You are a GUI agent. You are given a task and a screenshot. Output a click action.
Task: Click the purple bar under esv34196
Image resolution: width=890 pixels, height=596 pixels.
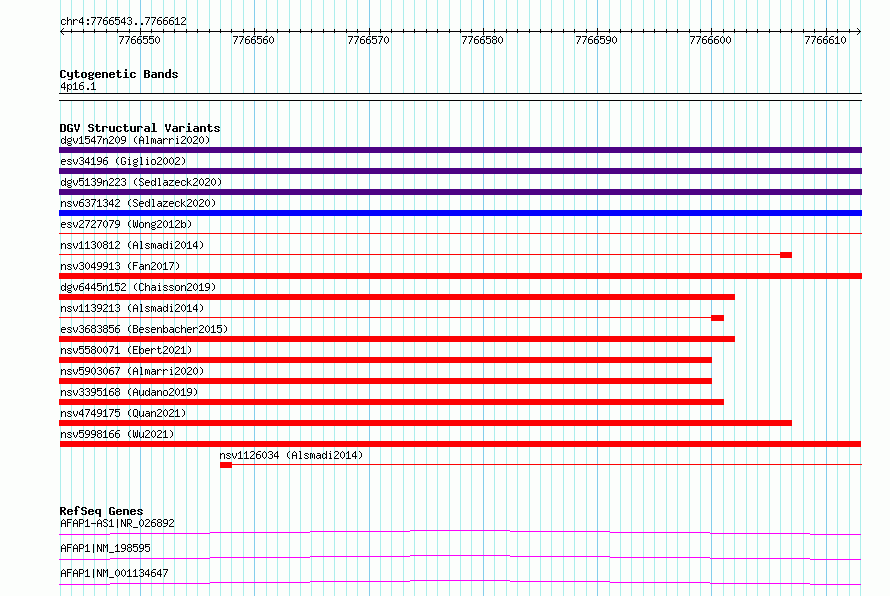pyautogui.click(x=460, y=171)
